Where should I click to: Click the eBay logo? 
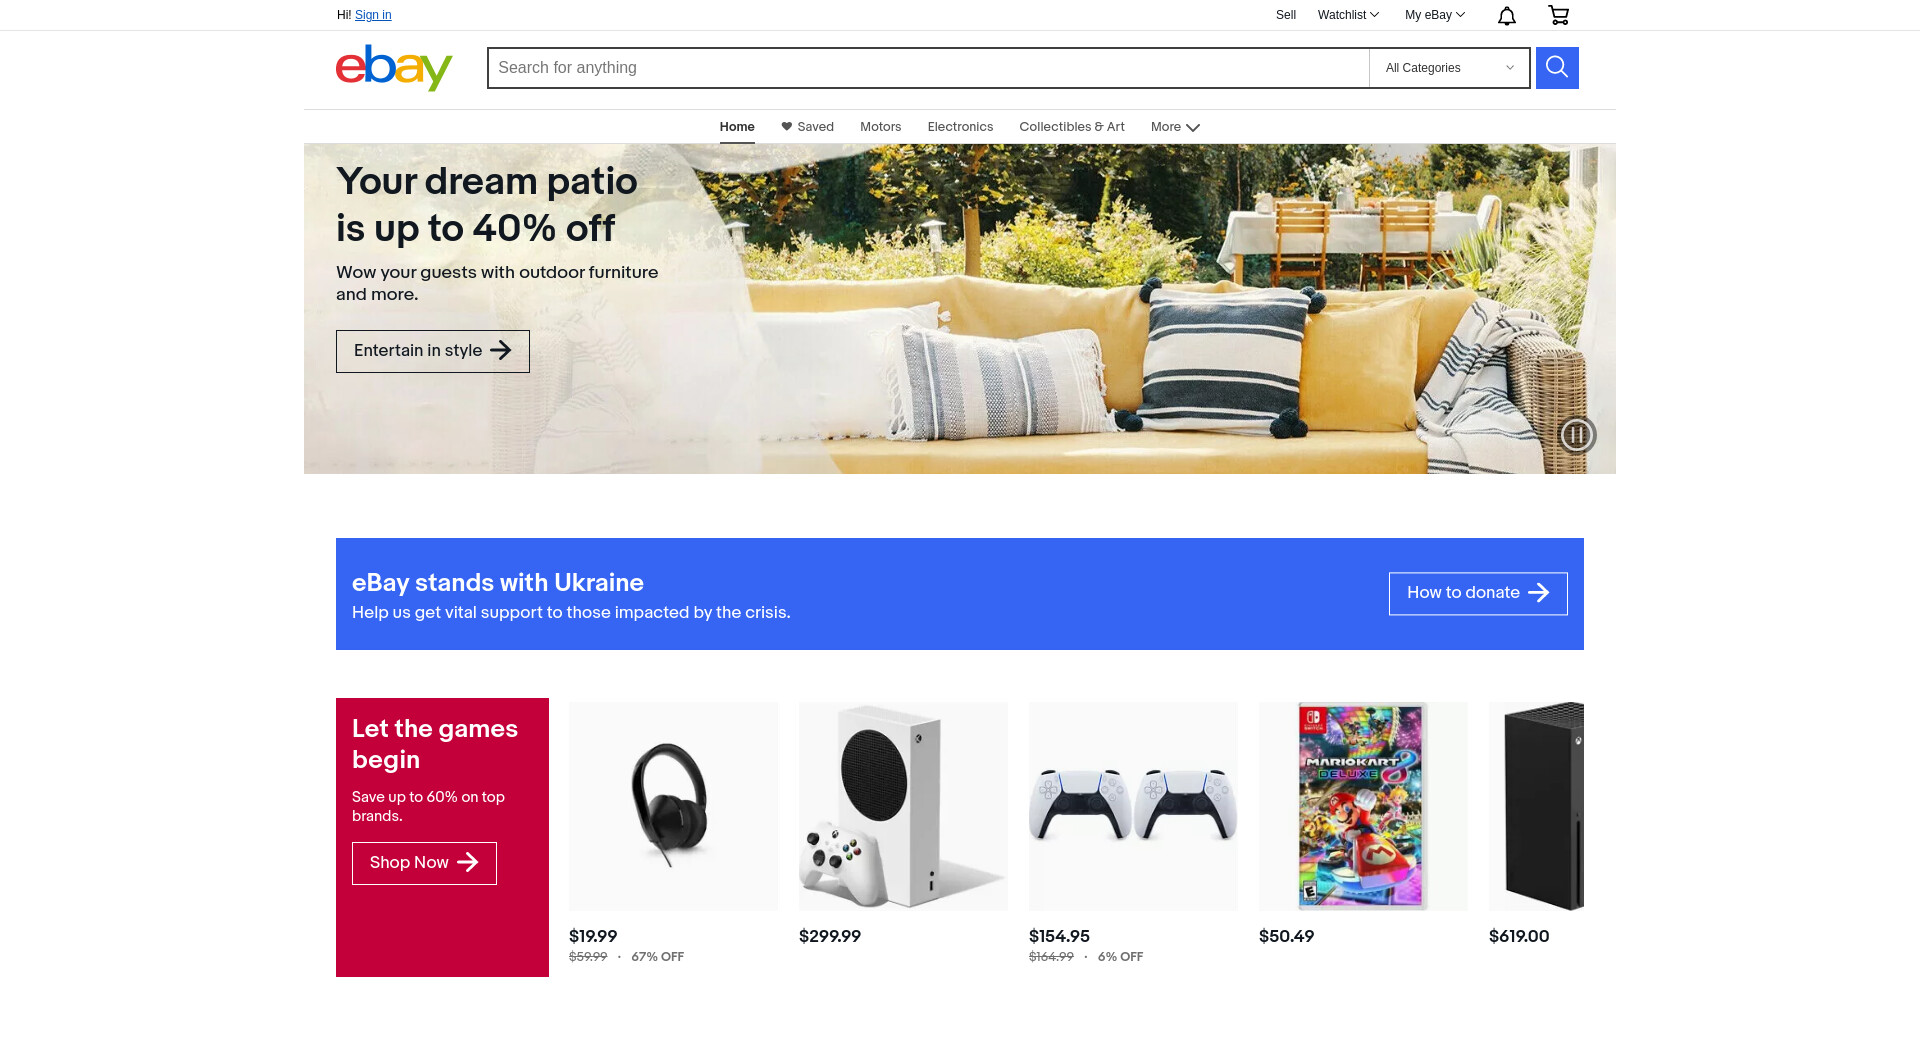pos(394,68)
